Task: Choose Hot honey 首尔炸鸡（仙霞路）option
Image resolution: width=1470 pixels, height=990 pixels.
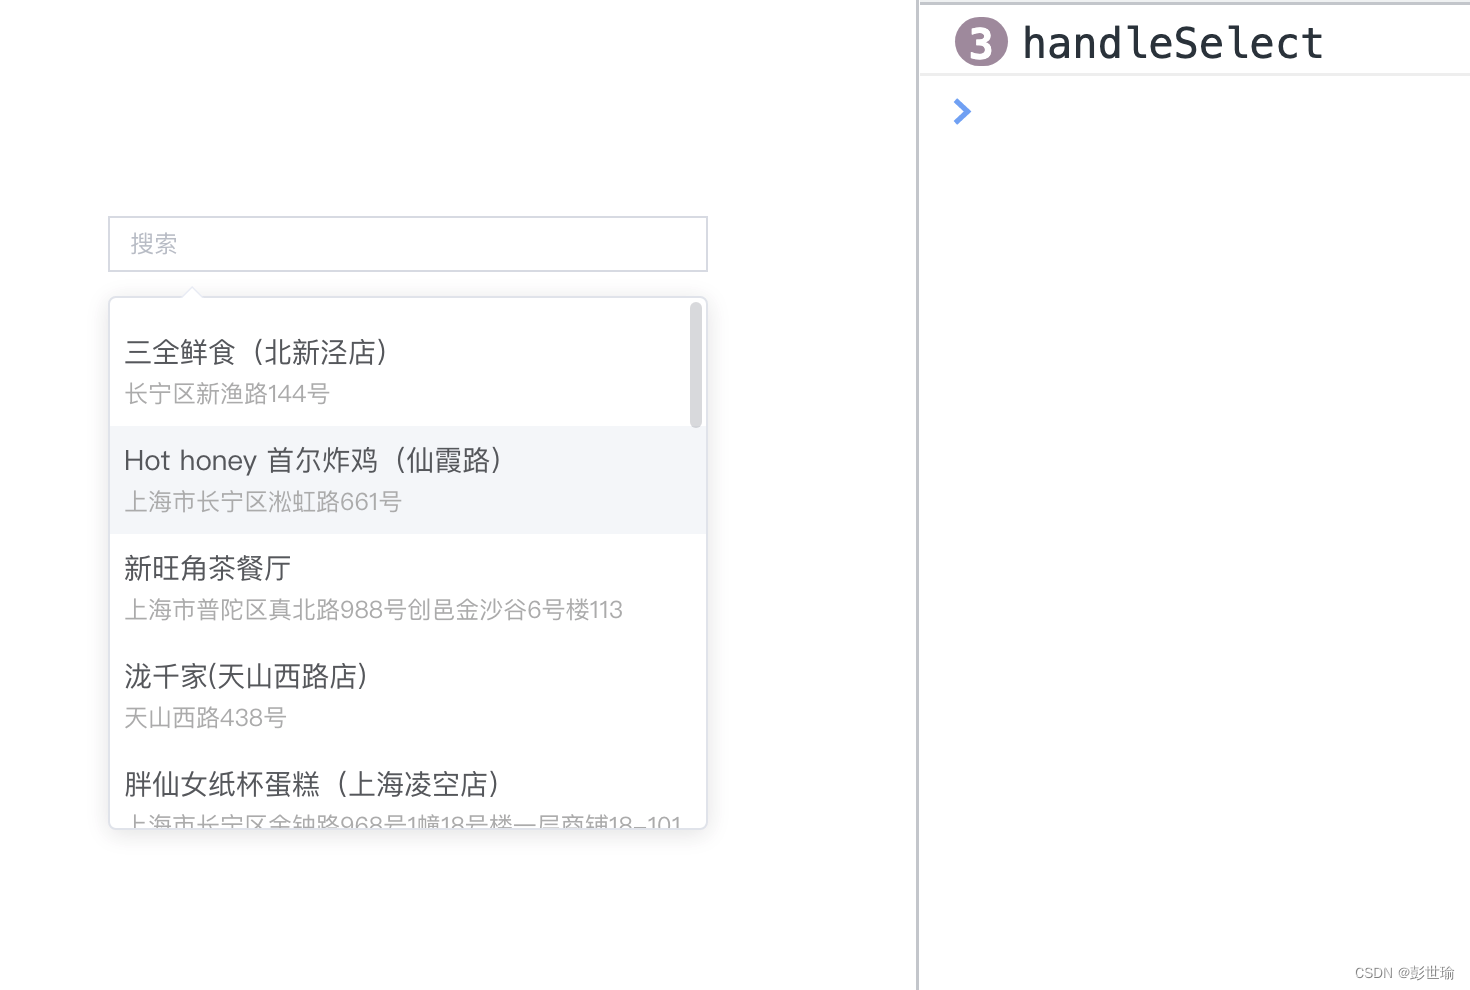Action: (x=408, y=480)
